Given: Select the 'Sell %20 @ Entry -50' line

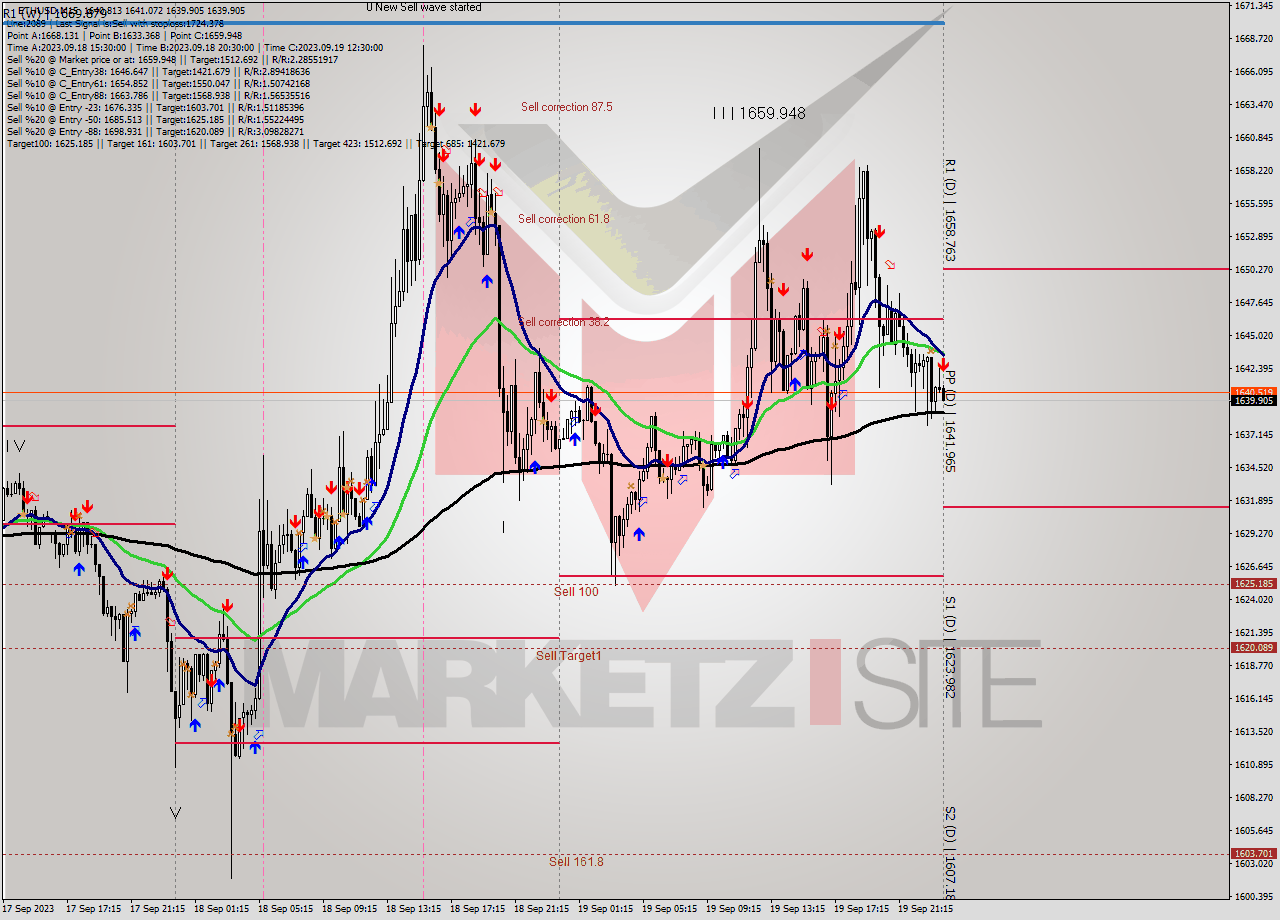Looking at the screenshot, I should (156, 119).
